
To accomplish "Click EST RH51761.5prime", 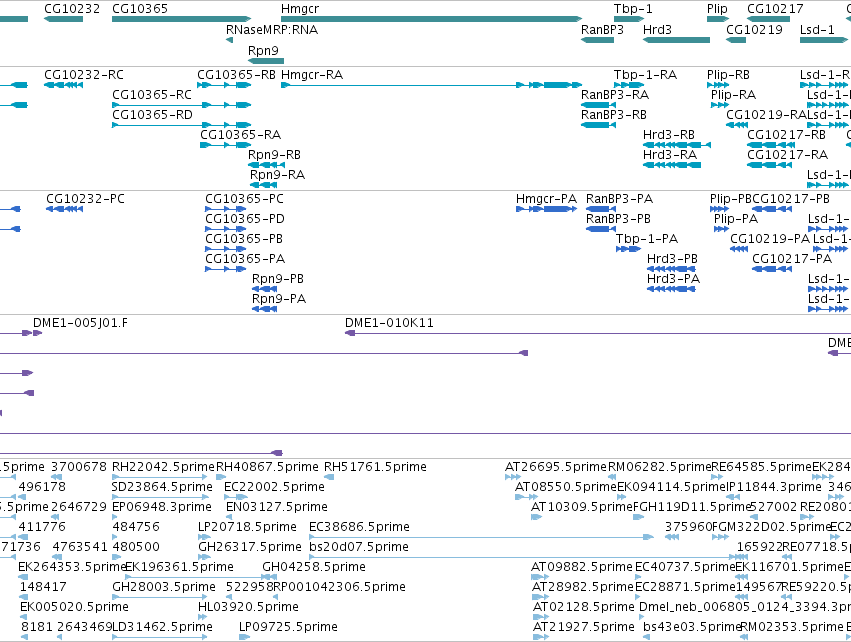I will pos(375,467).
